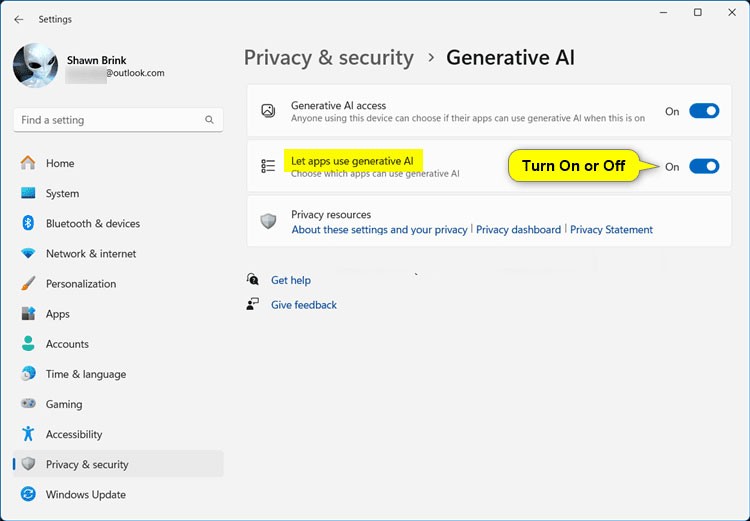Open Bluetooth & devices icon
Image resolution: width=750 pixels, height=521 pixels.
click(x=28, y=224)
